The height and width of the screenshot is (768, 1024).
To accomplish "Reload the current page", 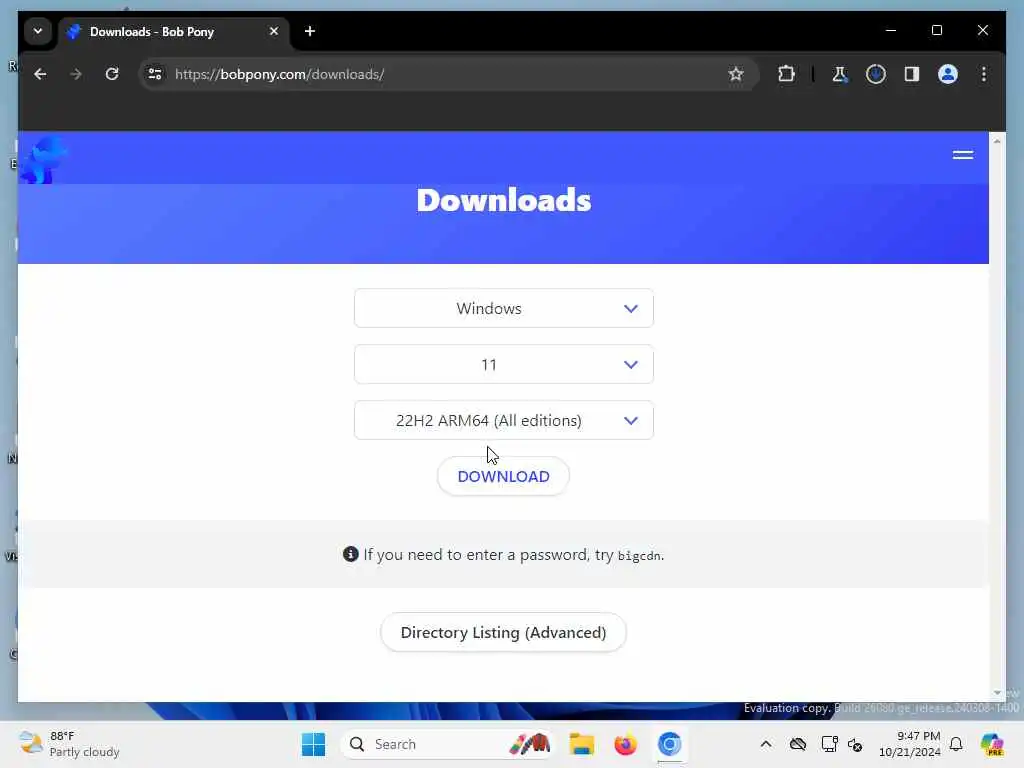I will pyautogui.click(x=112, y=74).
